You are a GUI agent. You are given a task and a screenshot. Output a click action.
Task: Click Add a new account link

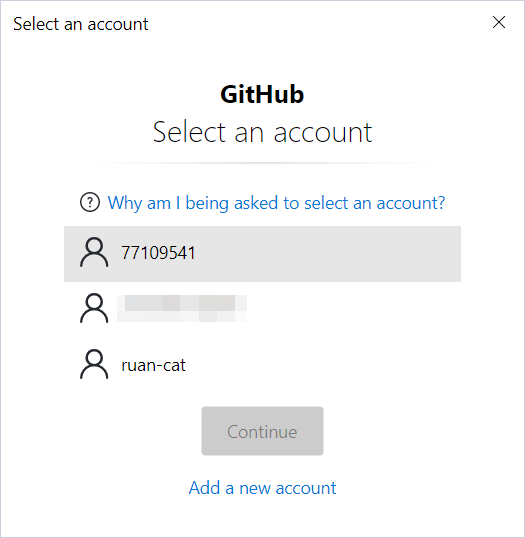[262, 488]
